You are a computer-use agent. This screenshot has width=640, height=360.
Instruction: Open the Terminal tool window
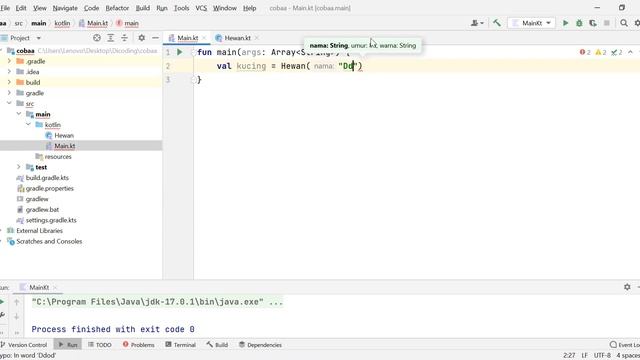[180, 345]
